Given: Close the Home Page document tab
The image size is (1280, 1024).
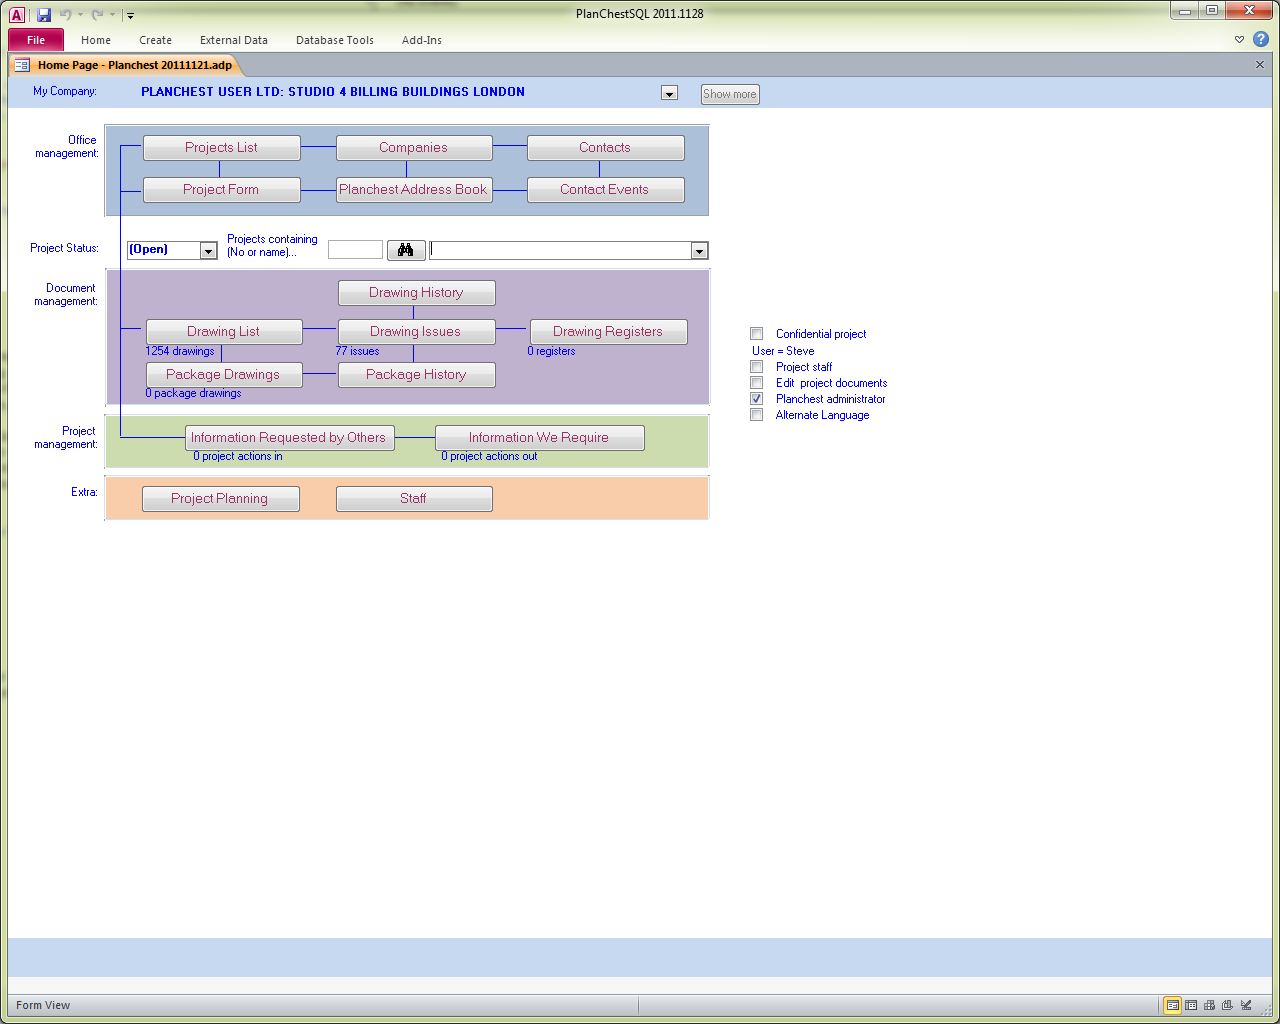Looking at the screenshot, I should [1260, 64].
